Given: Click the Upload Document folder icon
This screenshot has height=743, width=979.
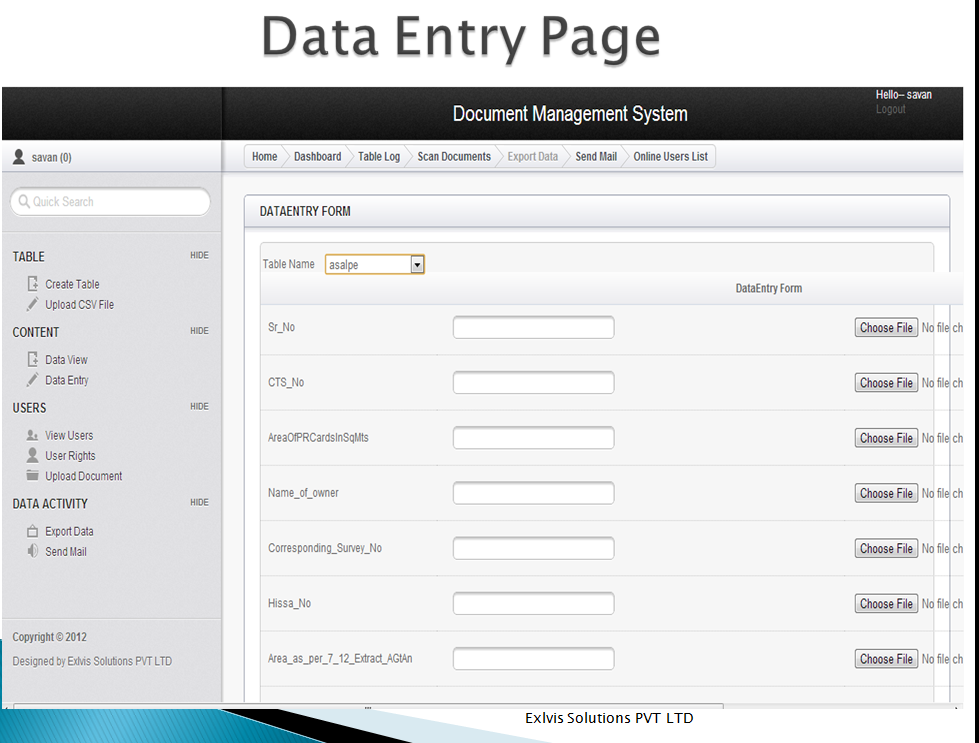Looking at the screenshot, I should pos(33,476).
